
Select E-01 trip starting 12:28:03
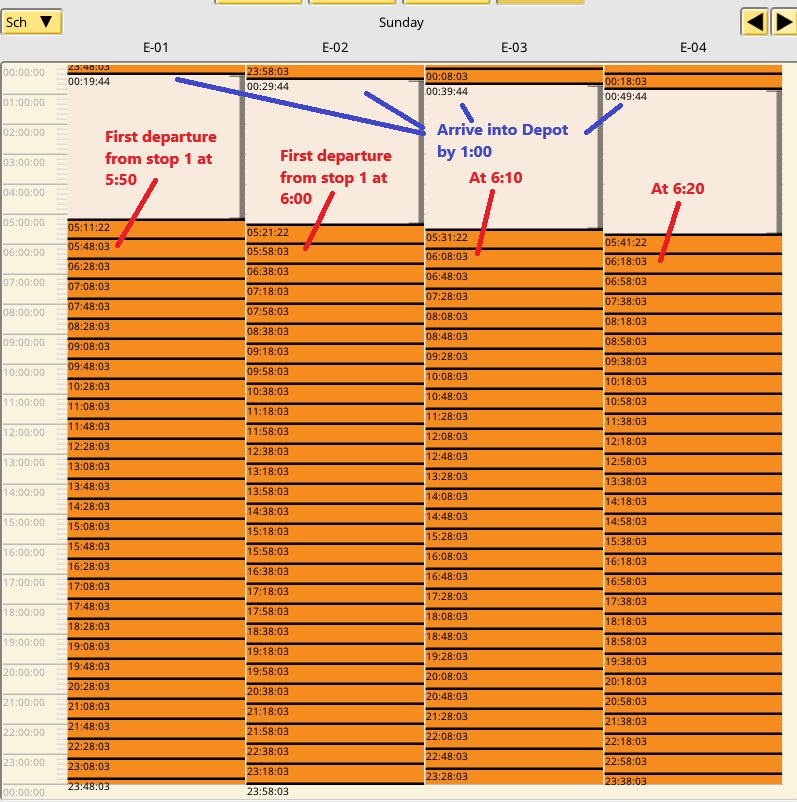(x=156, y=449)
